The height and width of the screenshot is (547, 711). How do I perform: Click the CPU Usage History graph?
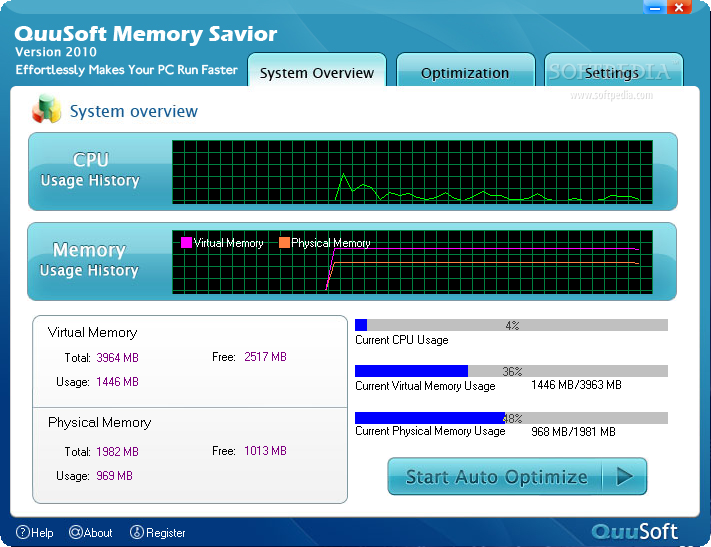pos(412,172)
